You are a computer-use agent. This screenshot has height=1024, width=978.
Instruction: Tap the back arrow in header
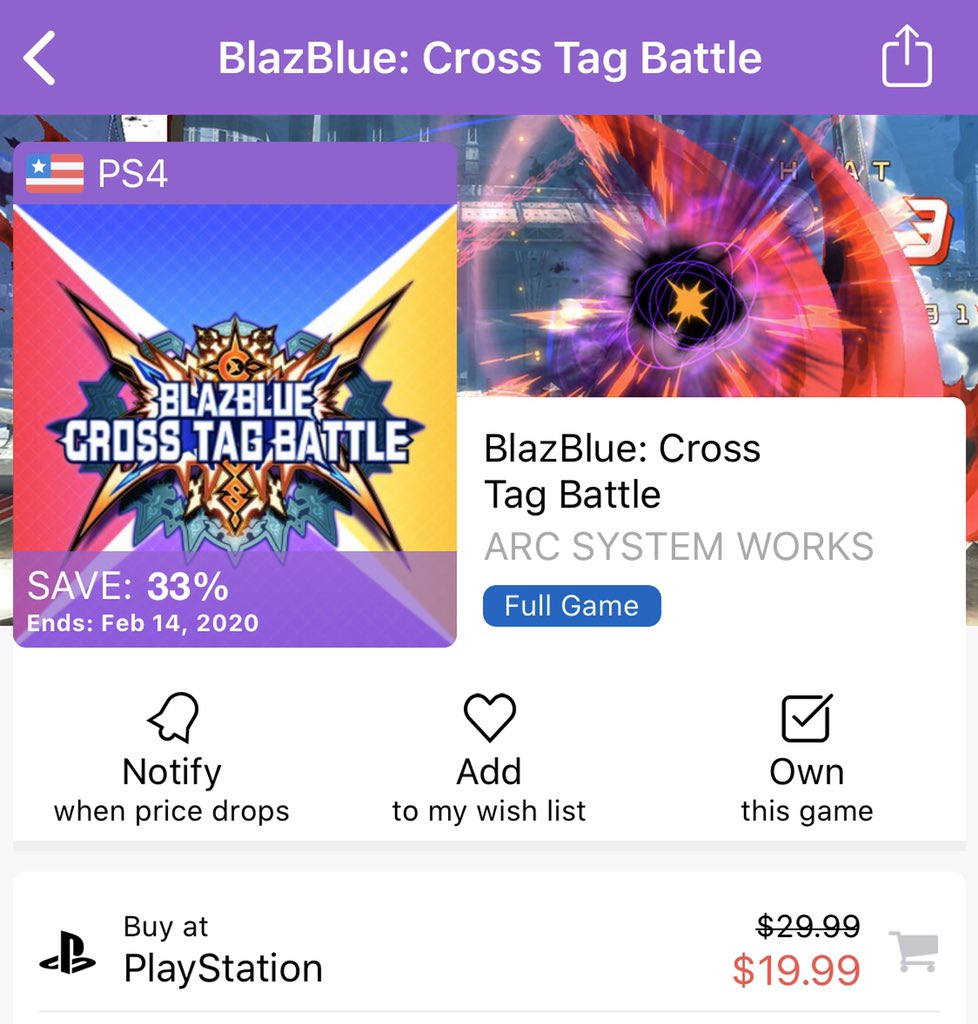pyautogui.click(x=39, y=58)
